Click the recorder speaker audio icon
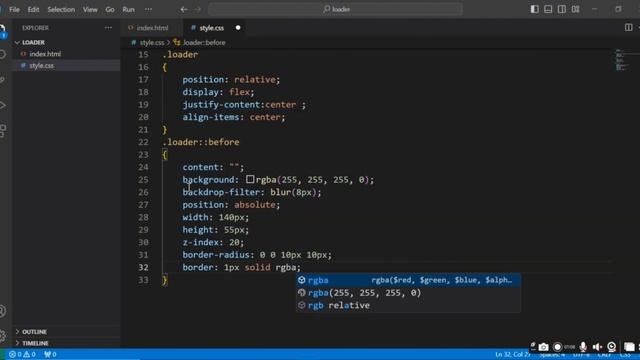Screen dimensions: 640x360 tap(597, 347)
